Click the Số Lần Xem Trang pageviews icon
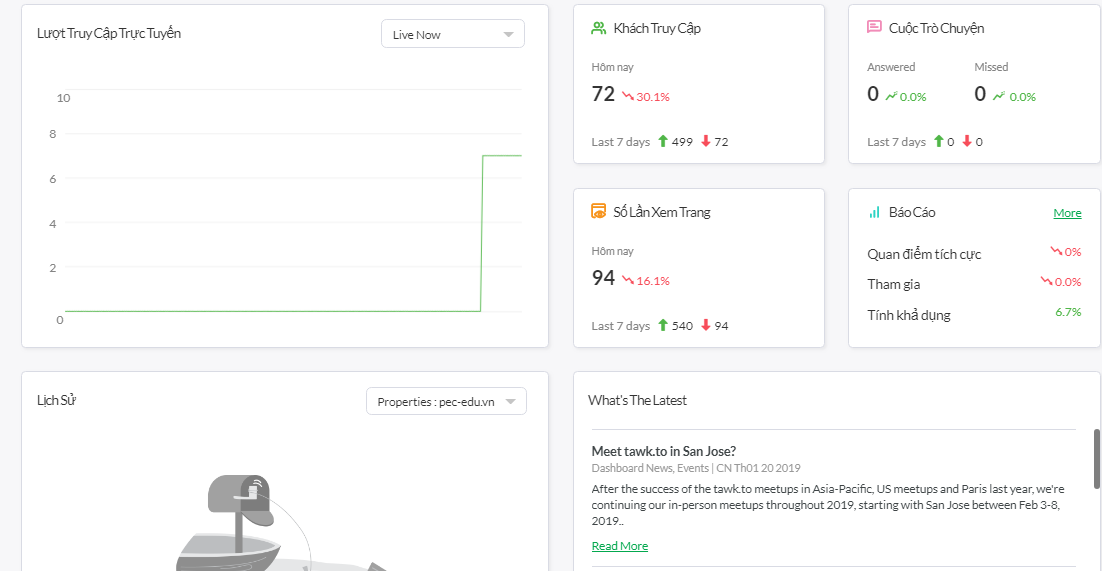The height and width of the screenshot is (571, 1102). pyautogui.click(x=599, y=211)
